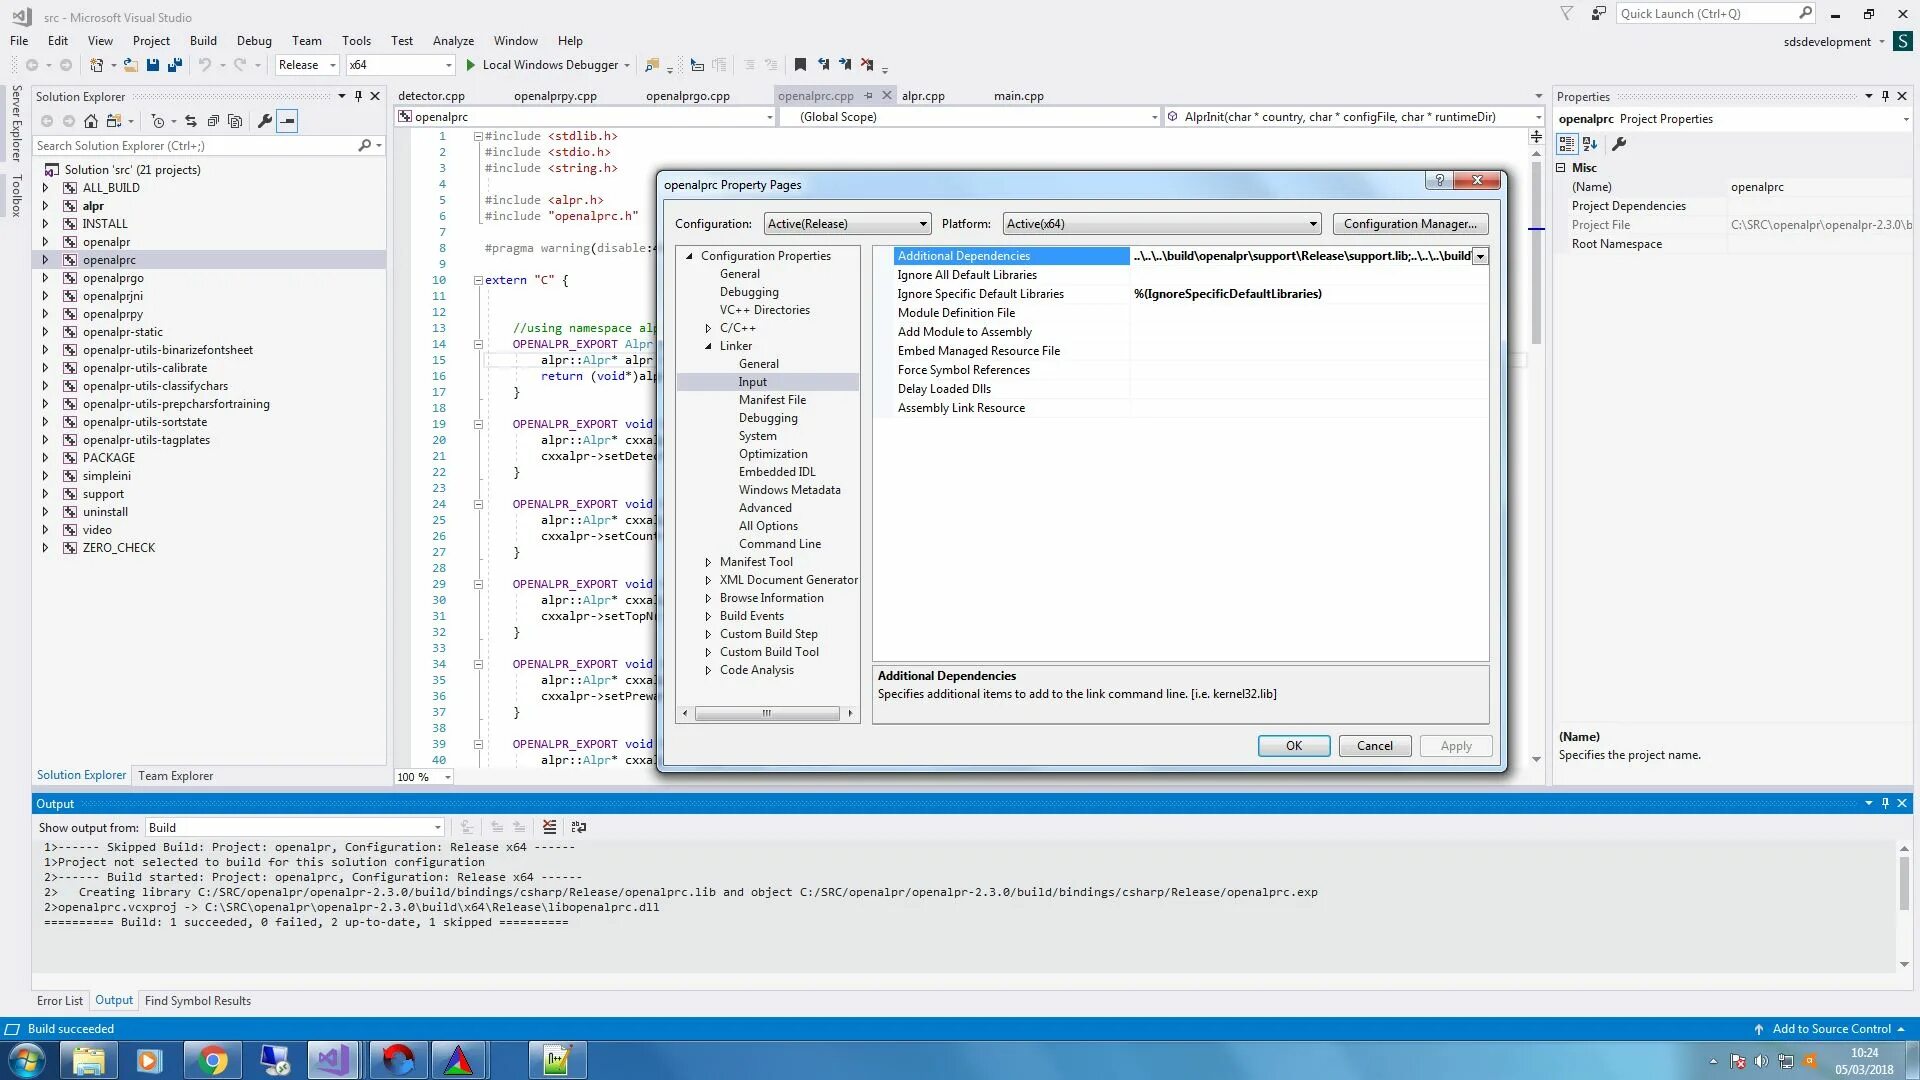Expand the C/C++ node in the property tree
The height and width of the screenshot is (1080, 1920).
708,328
